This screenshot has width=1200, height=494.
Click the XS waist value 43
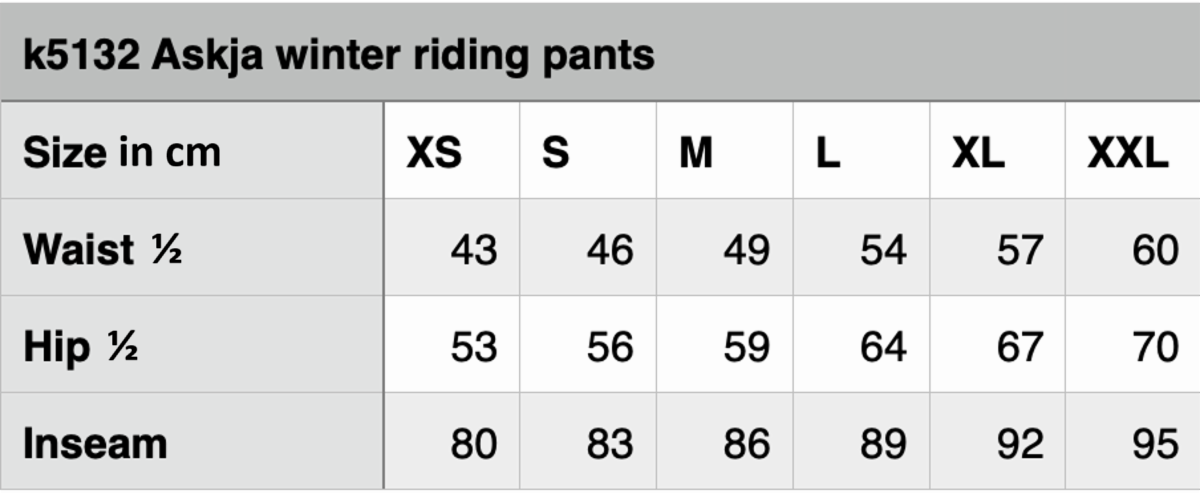click(x=473, y=250)
